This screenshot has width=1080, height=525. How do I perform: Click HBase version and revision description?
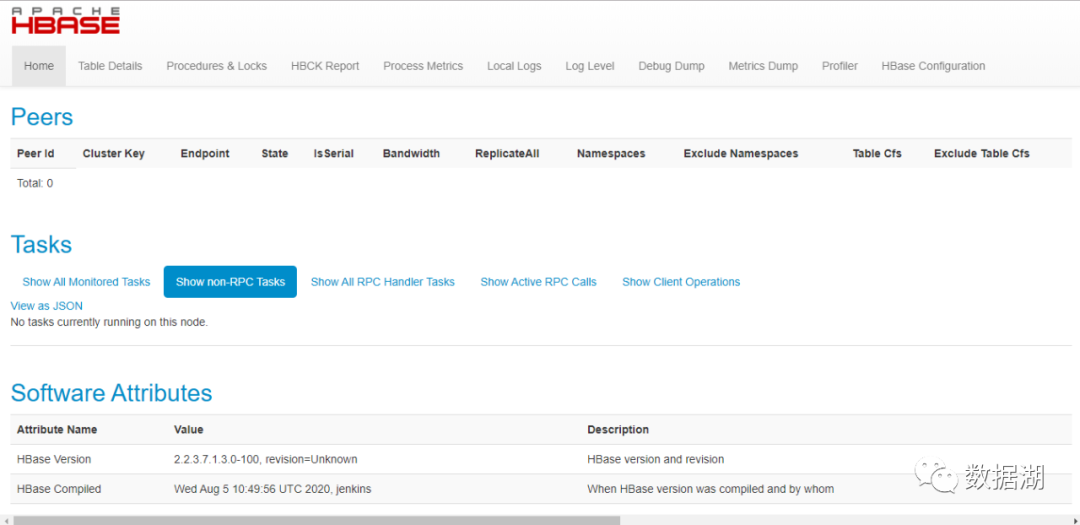[656, 459]
